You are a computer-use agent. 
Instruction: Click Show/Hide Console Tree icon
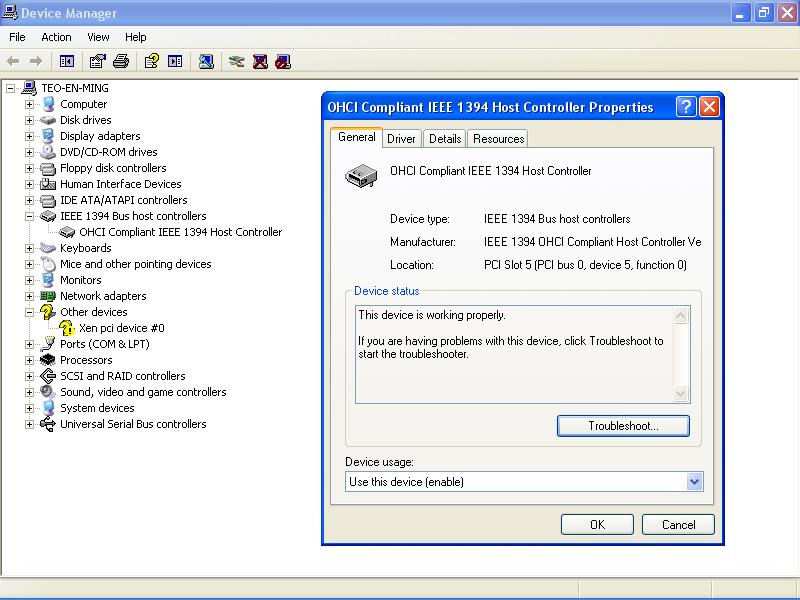pyautogui.click(x=67, y=61)
